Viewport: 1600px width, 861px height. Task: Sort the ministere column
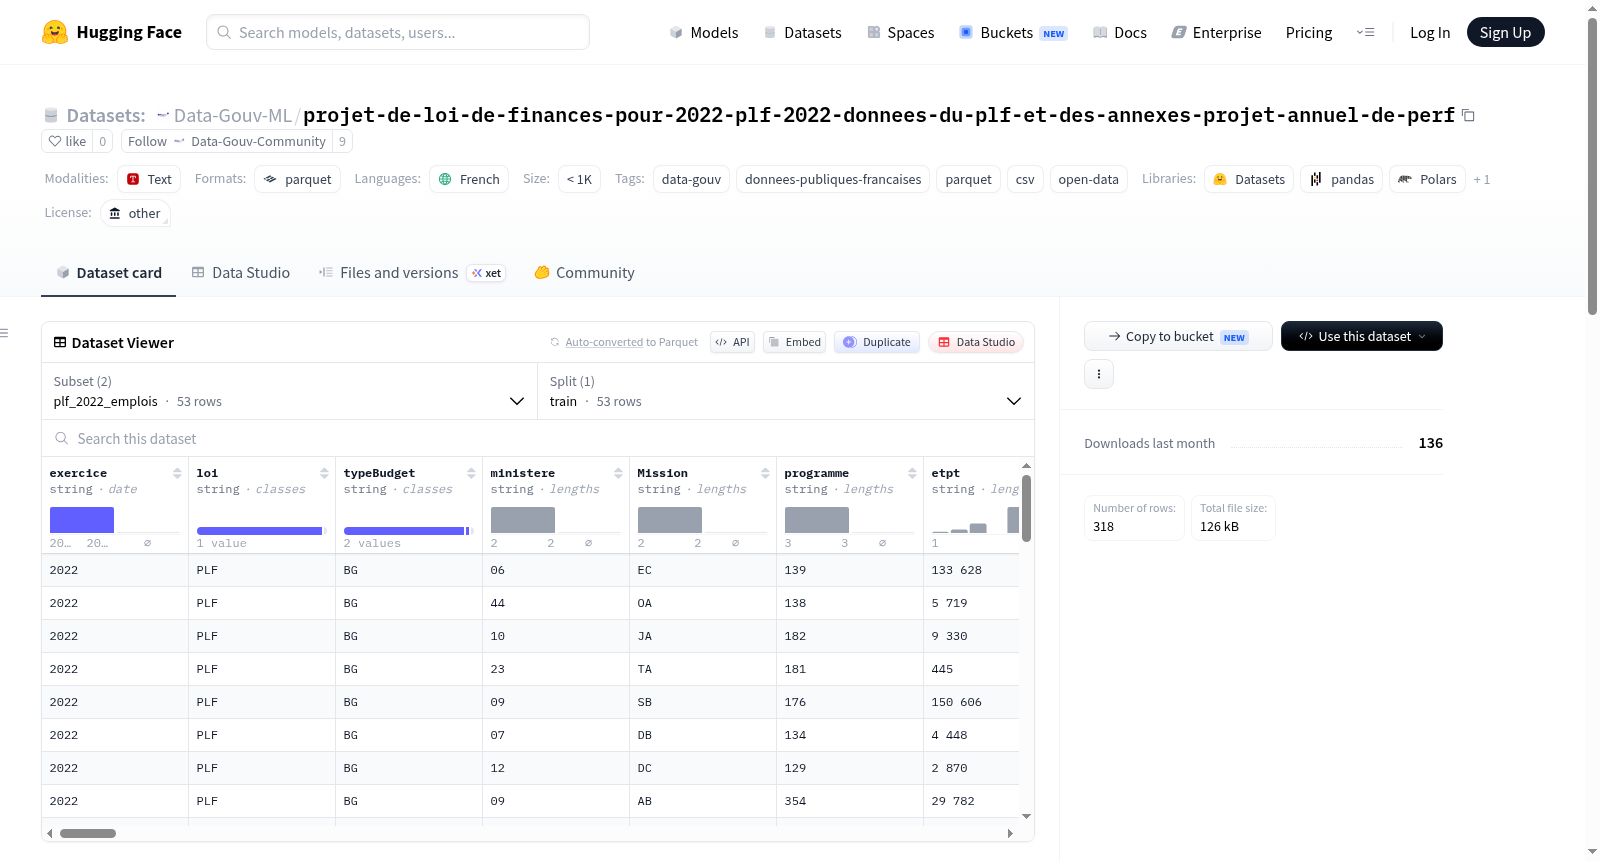(618, 473)
